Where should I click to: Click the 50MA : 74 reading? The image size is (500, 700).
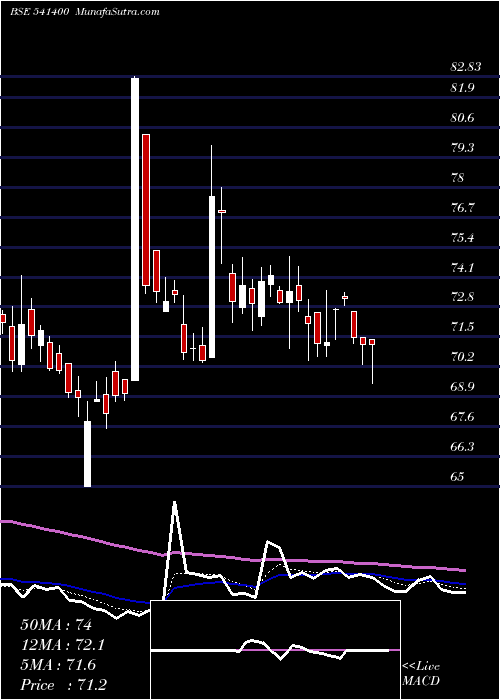click(x=56, y=625)
